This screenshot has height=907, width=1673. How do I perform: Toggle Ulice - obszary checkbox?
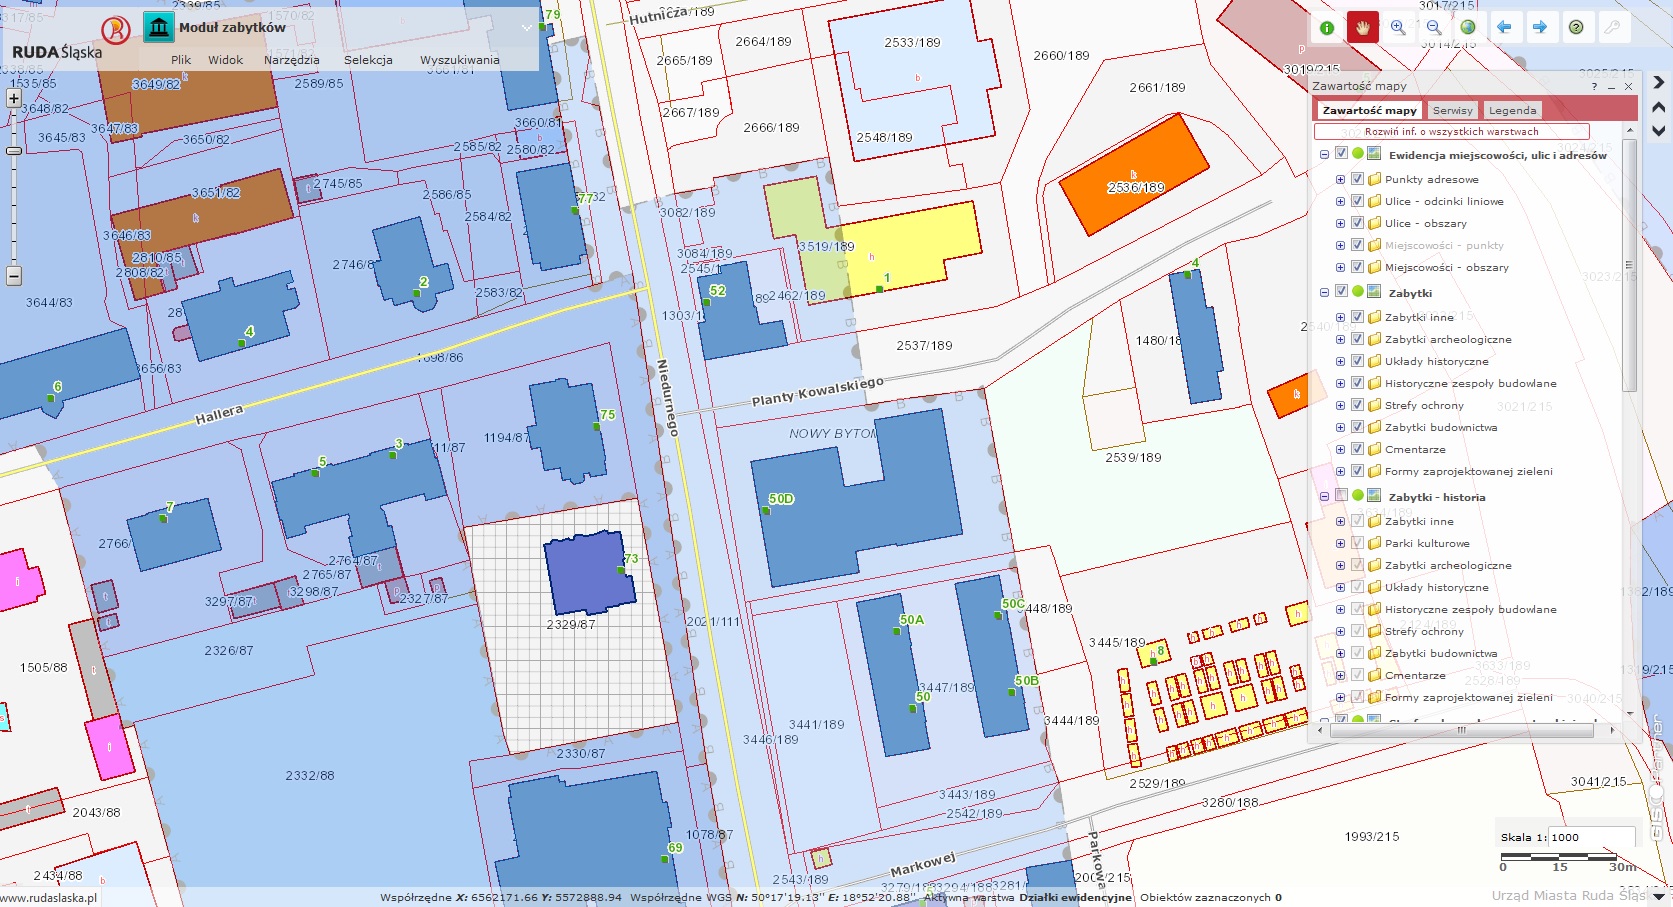click(x=1357, y=223)
